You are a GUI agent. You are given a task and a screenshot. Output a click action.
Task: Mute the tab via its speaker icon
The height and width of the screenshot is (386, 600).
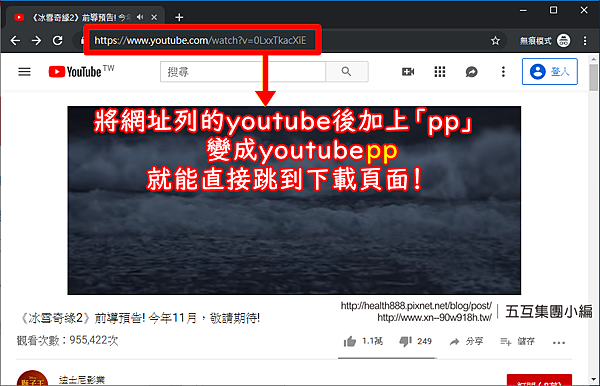(140, 17)
